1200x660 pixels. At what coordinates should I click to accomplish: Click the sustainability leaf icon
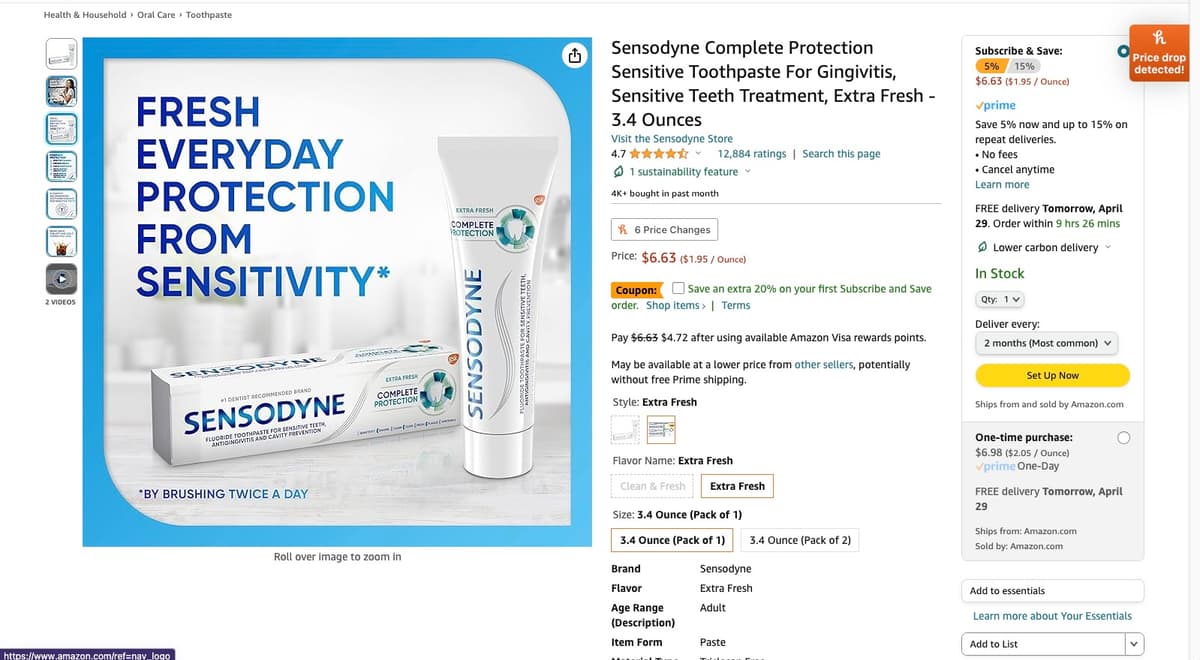pyautogui.click(x=619, y=172)
